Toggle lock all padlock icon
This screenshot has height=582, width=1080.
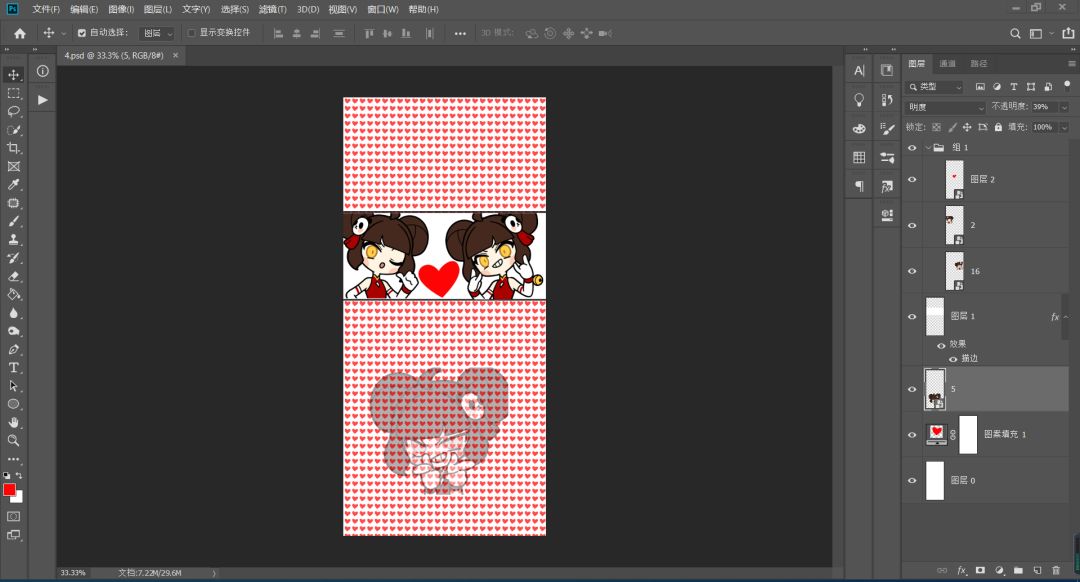point(998,127)
